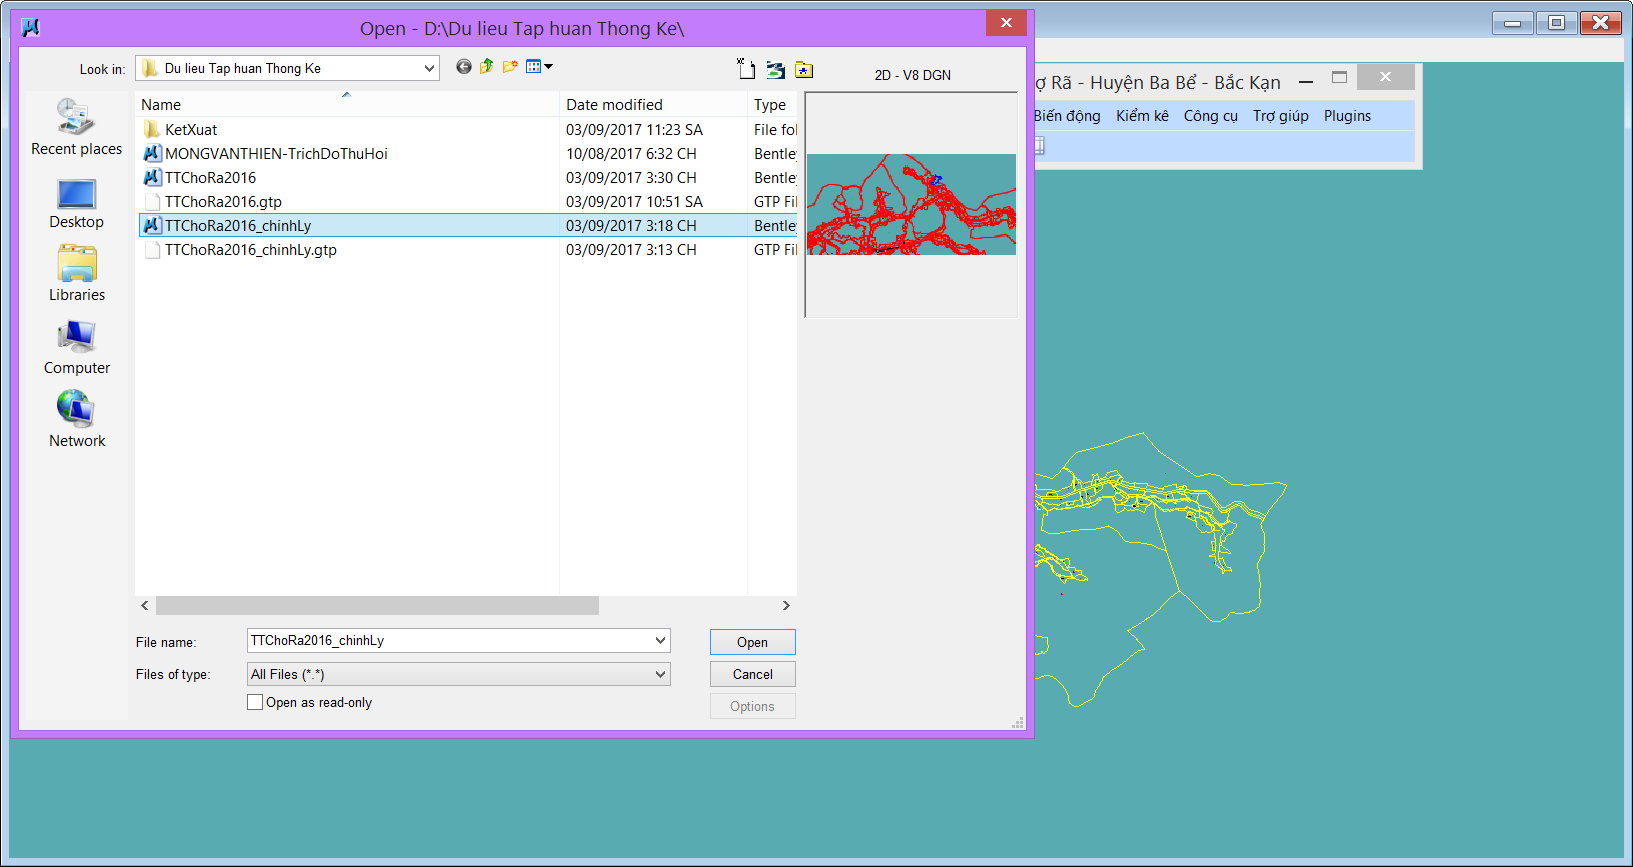Create a new folder
Image resolution: width=1633 pixels, height=867 pixels.
point(510,67)
